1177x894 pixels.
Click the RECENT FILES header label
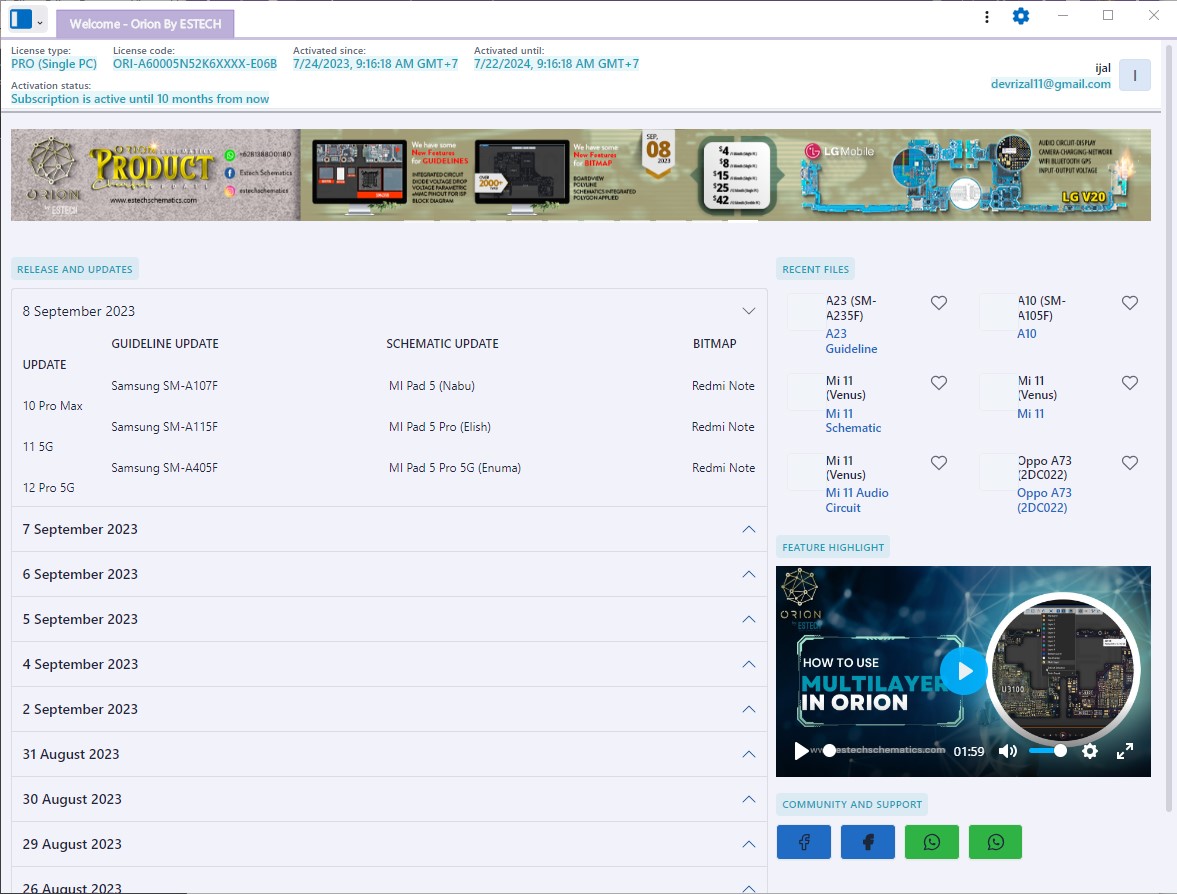815,269
